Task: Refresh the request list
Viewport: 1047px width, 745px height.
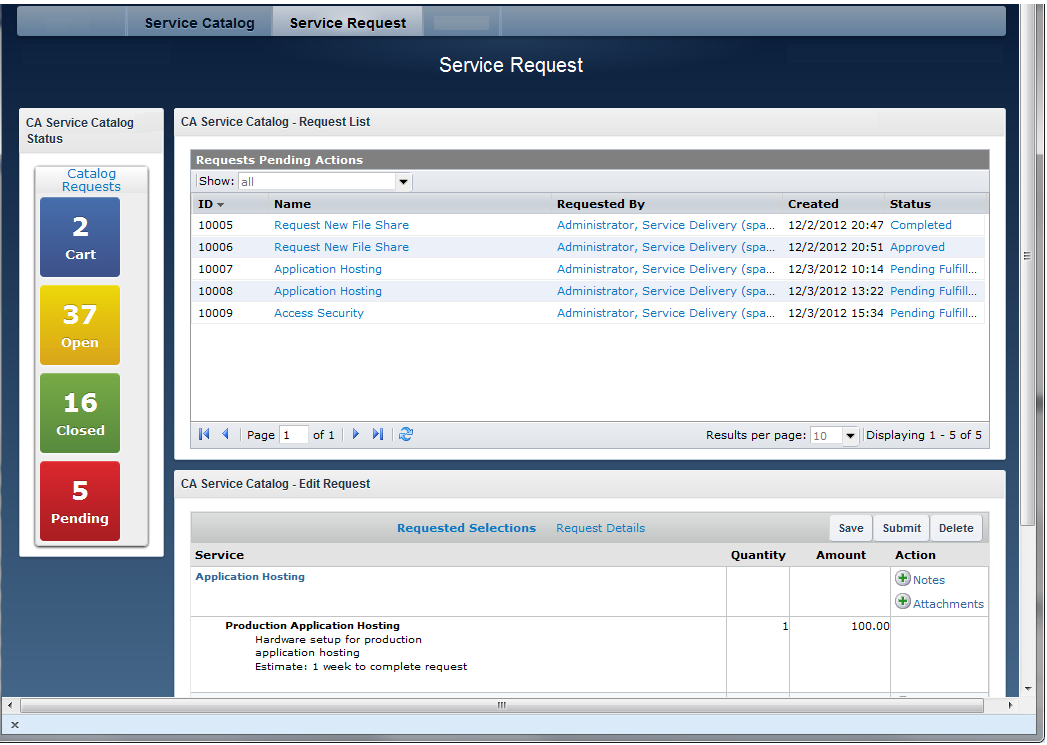Action: point(406,434)
